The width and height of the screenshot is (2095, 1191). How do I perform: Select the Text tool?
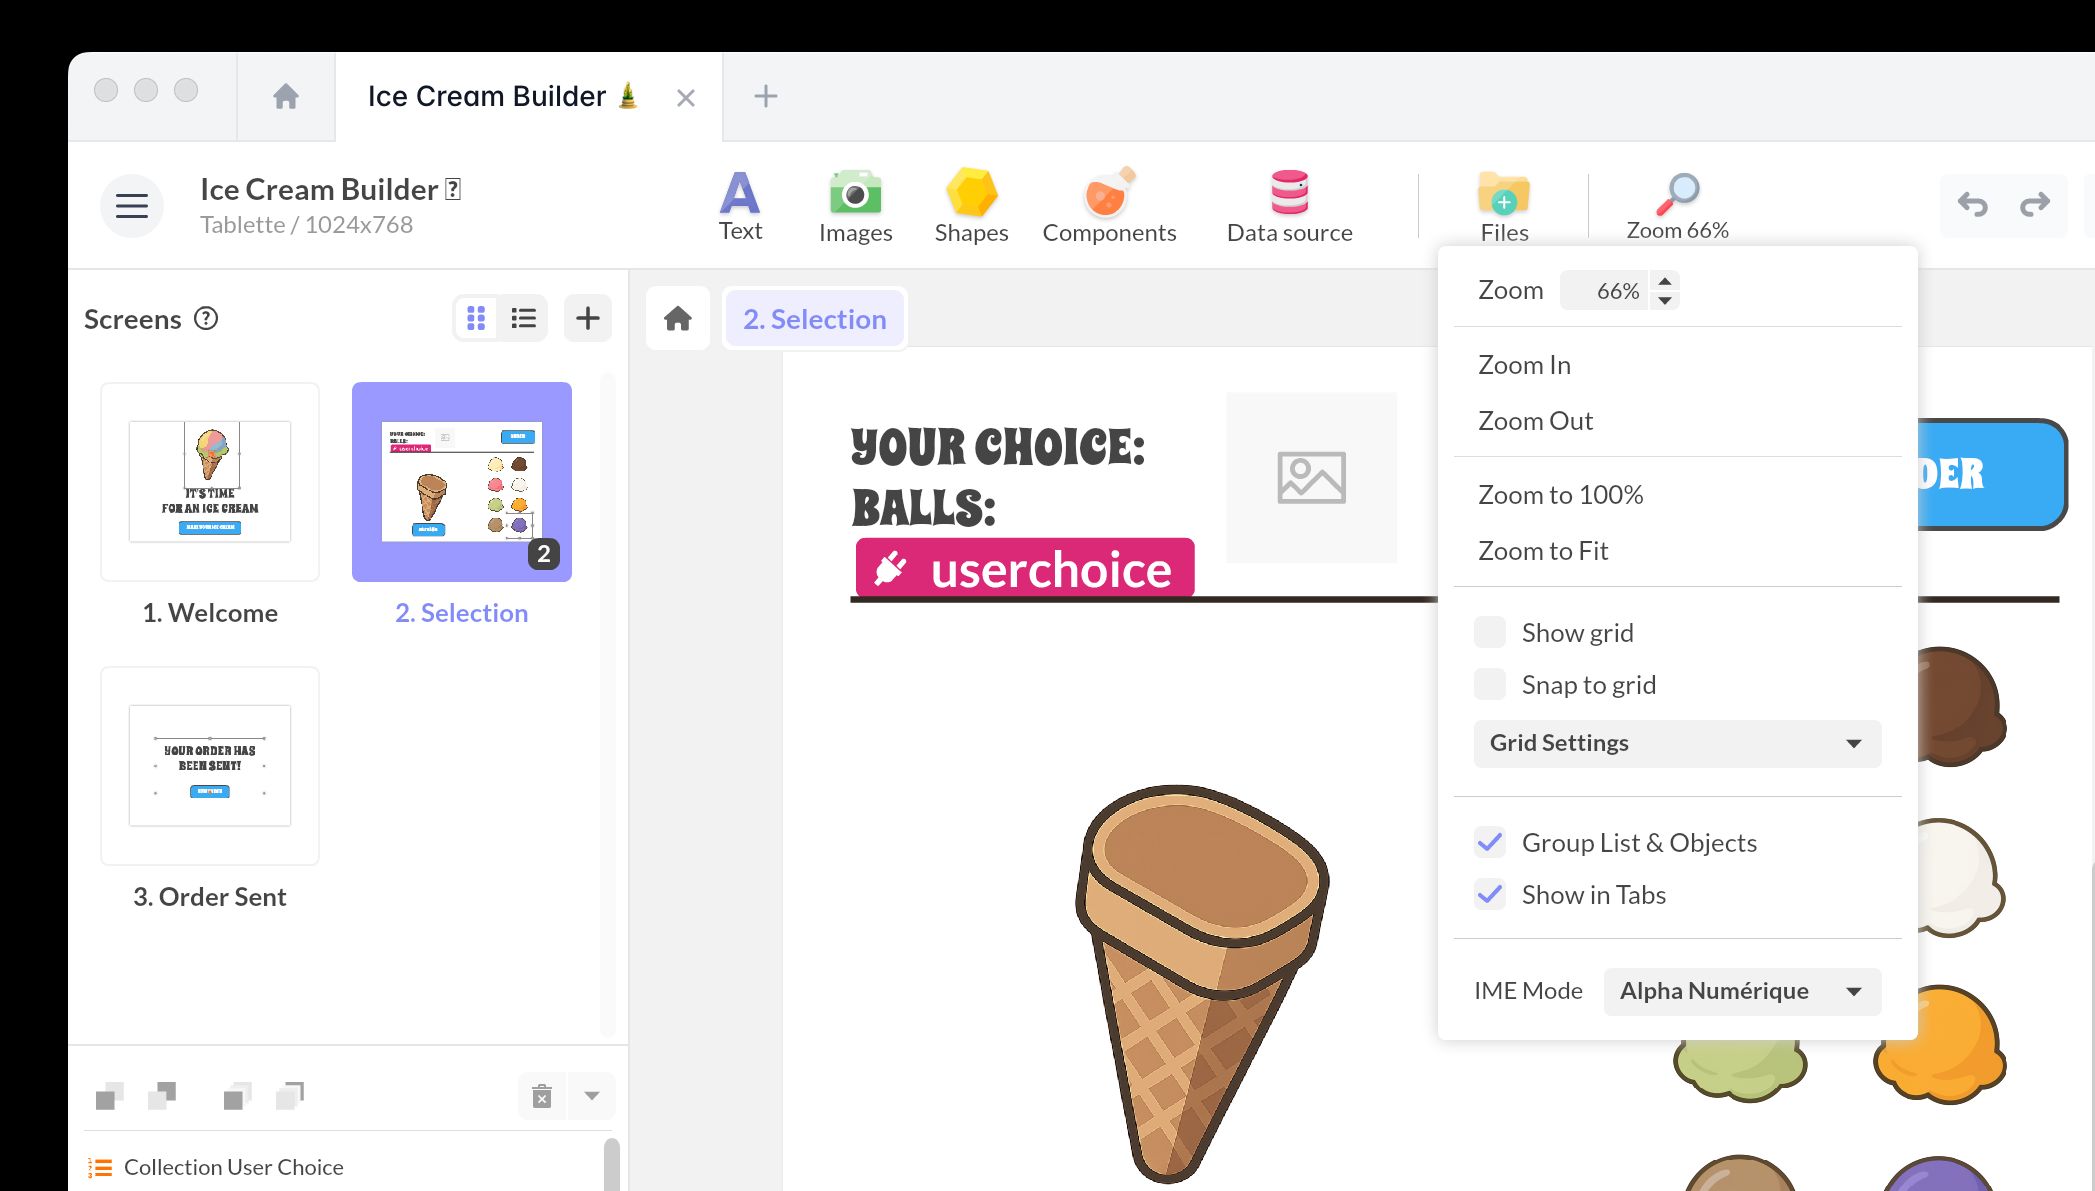tap(740, 205)
